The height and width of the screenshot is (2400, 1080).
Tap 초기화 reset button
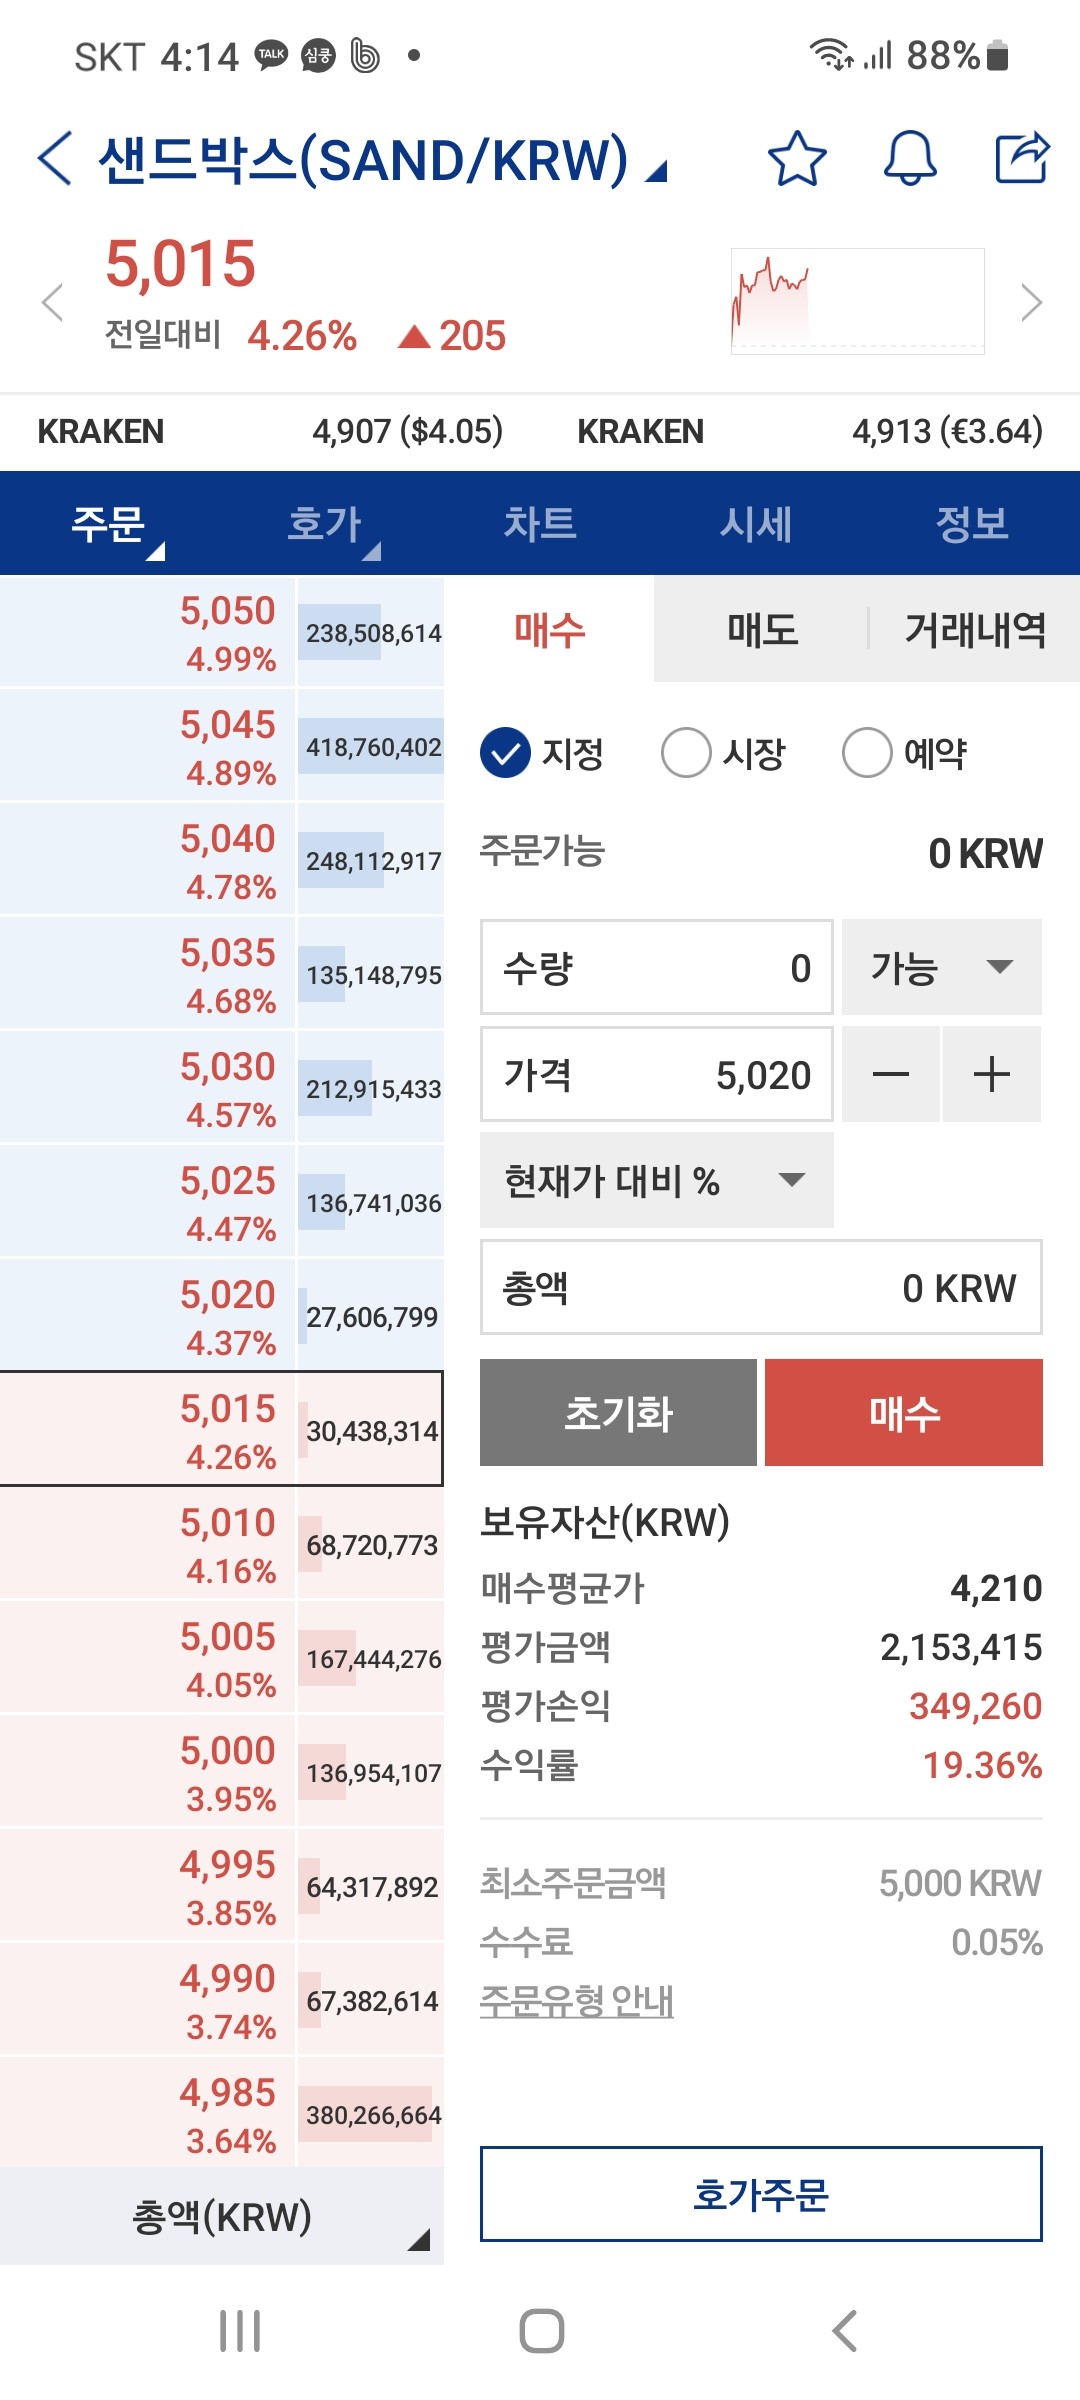pos(618,1413)
